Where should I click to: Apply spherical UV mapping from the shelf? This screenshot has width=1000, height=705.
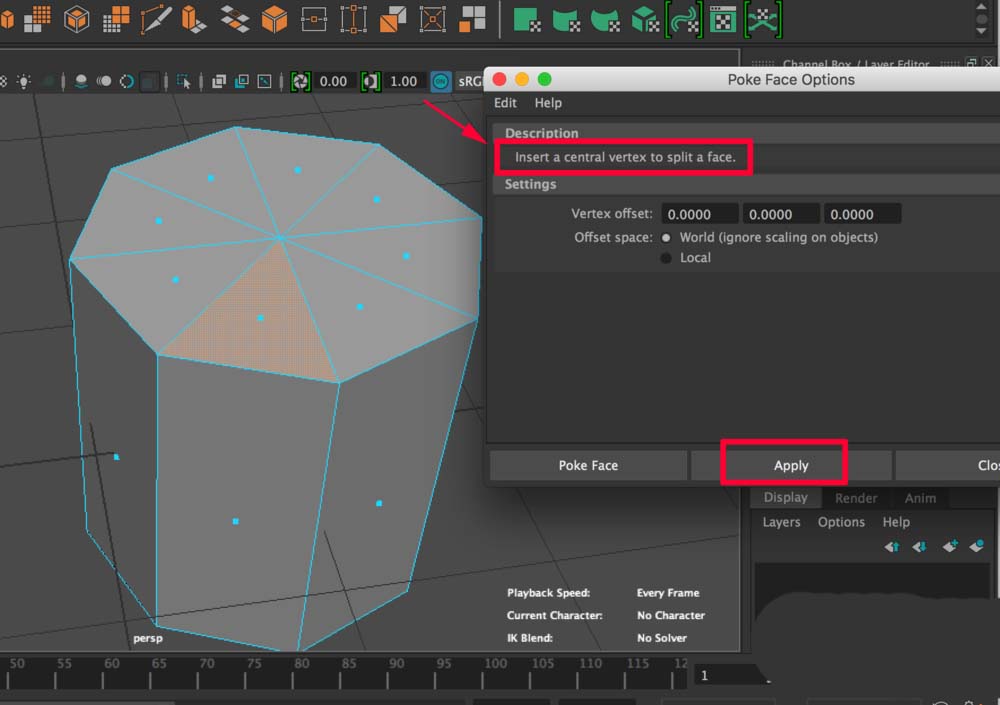605,20
